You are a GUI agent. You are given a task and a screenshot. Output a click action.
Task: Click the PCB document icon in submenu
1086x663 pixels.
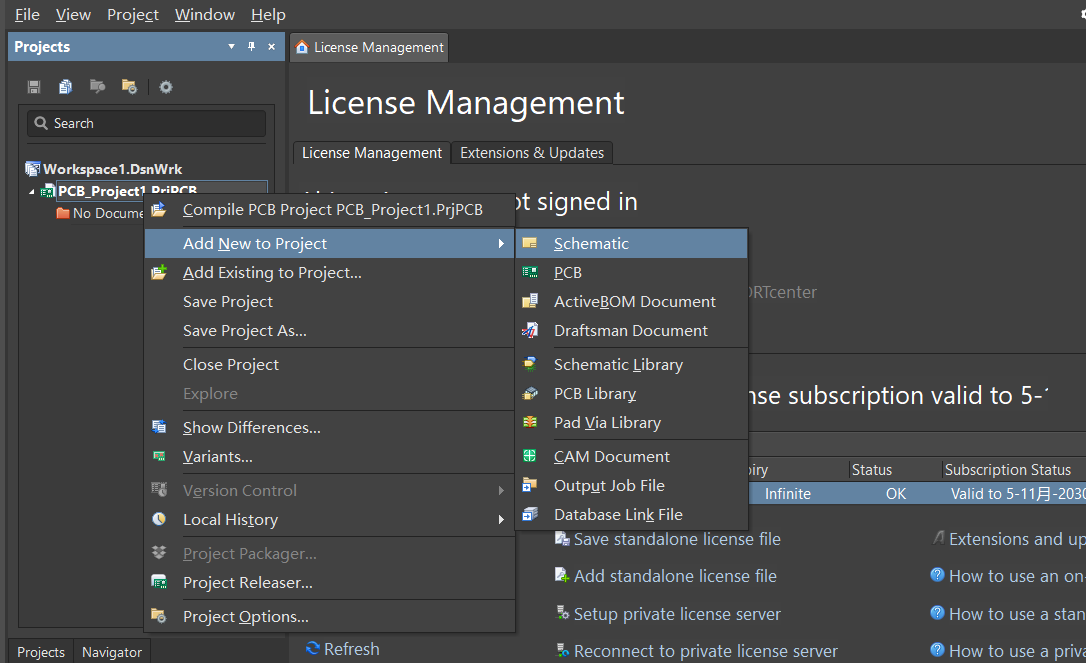(x=530, y=272)
